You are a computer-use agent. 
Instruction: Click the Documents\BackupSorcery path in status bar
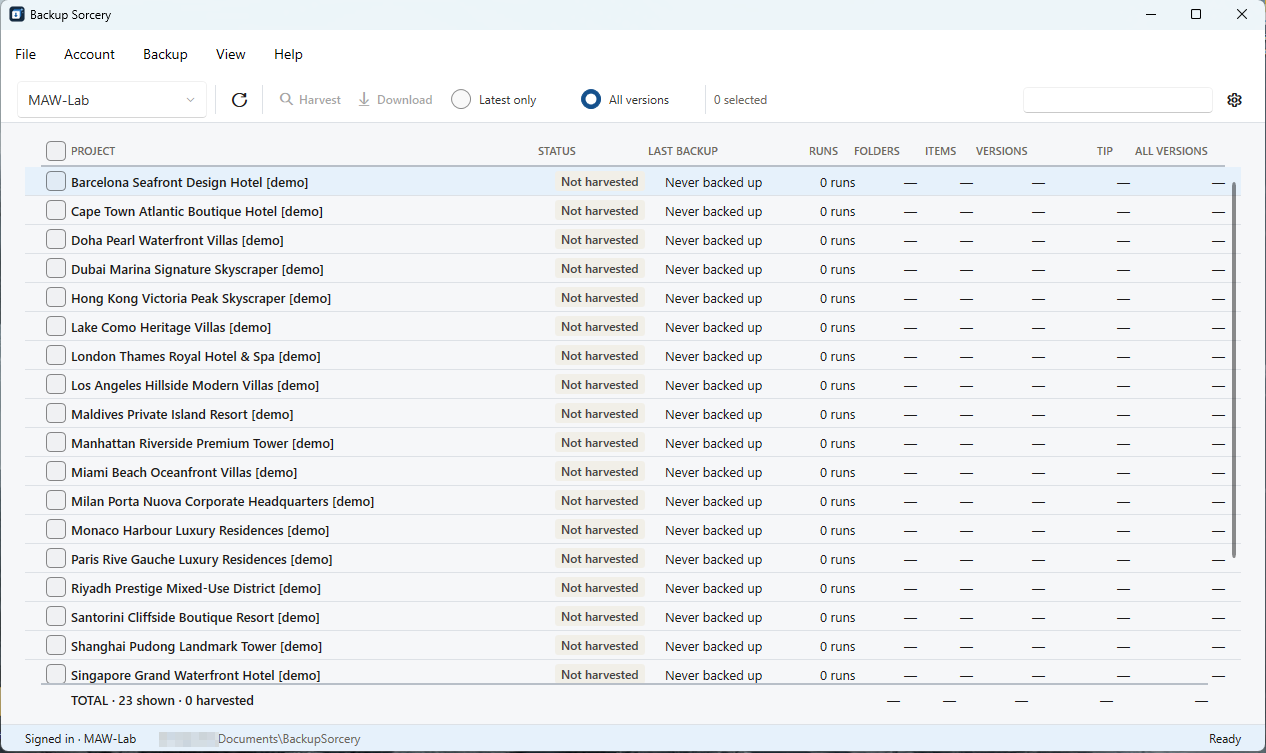(289, 739)
